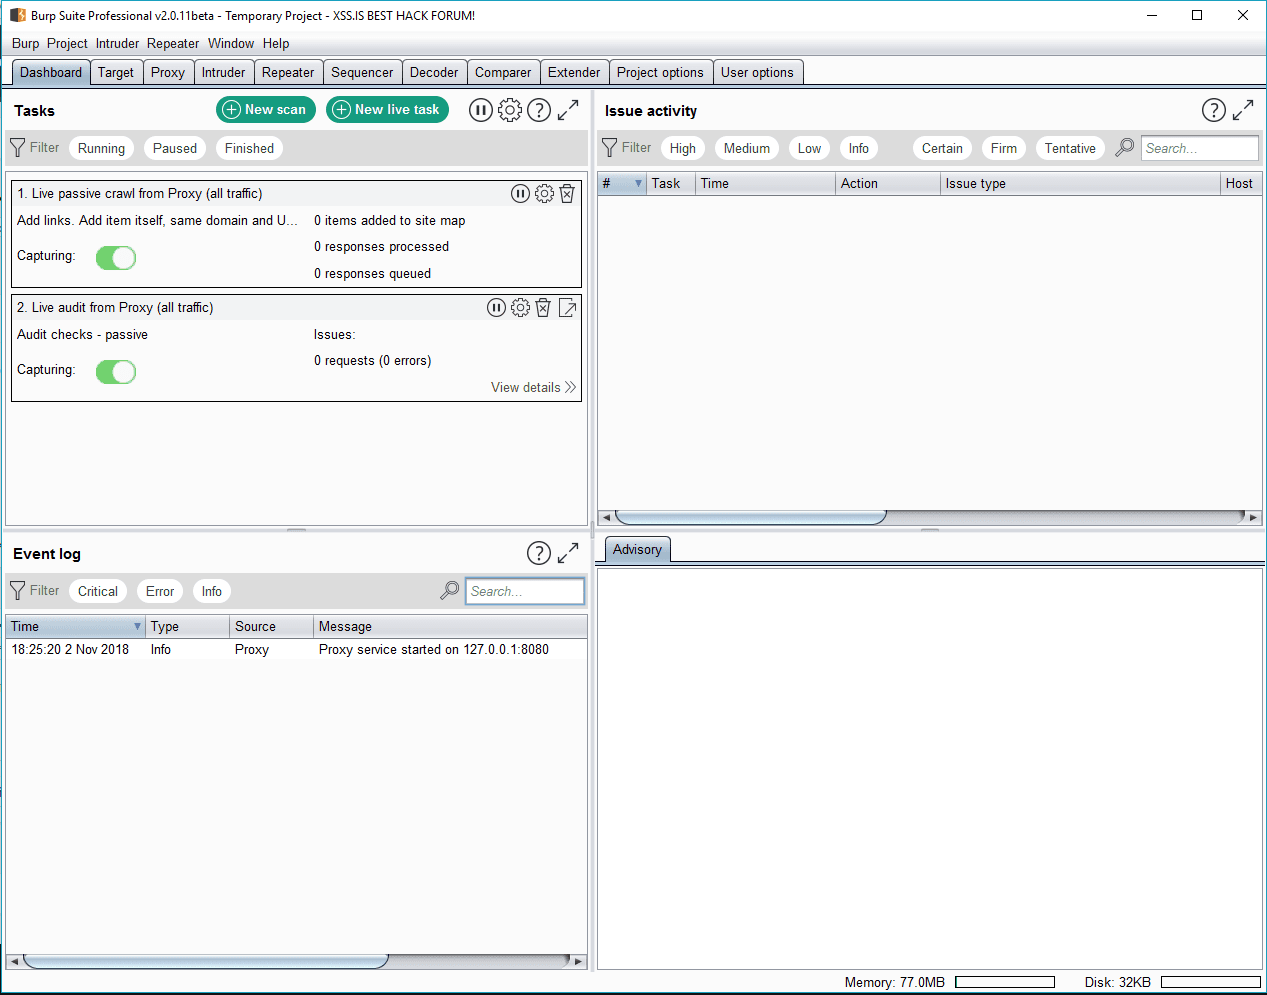Viewport: 1267px width, 995px height.
Task: Toggle the Error event log filter
Action: click(x=160, y=591)
